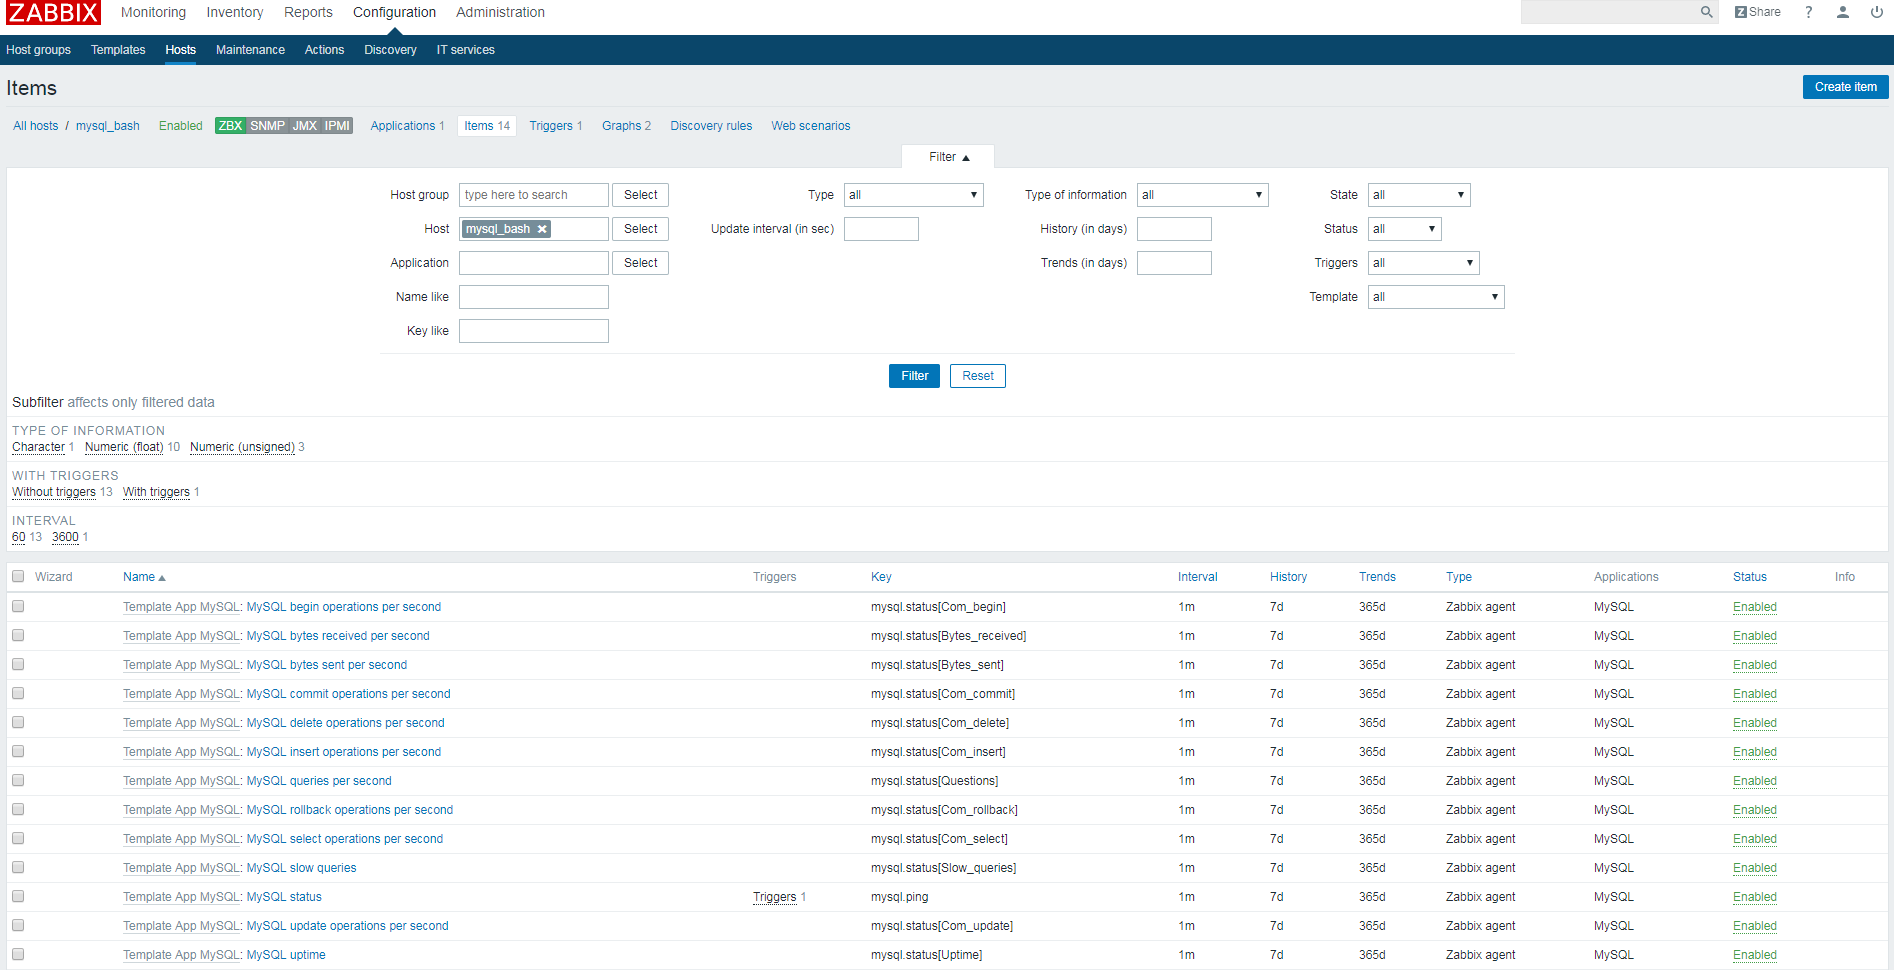This screenshot has height=970, width=1894.
Task: Check MySQL bytes sent per second row
Action: pyautogui.click(x=18, y=664)
